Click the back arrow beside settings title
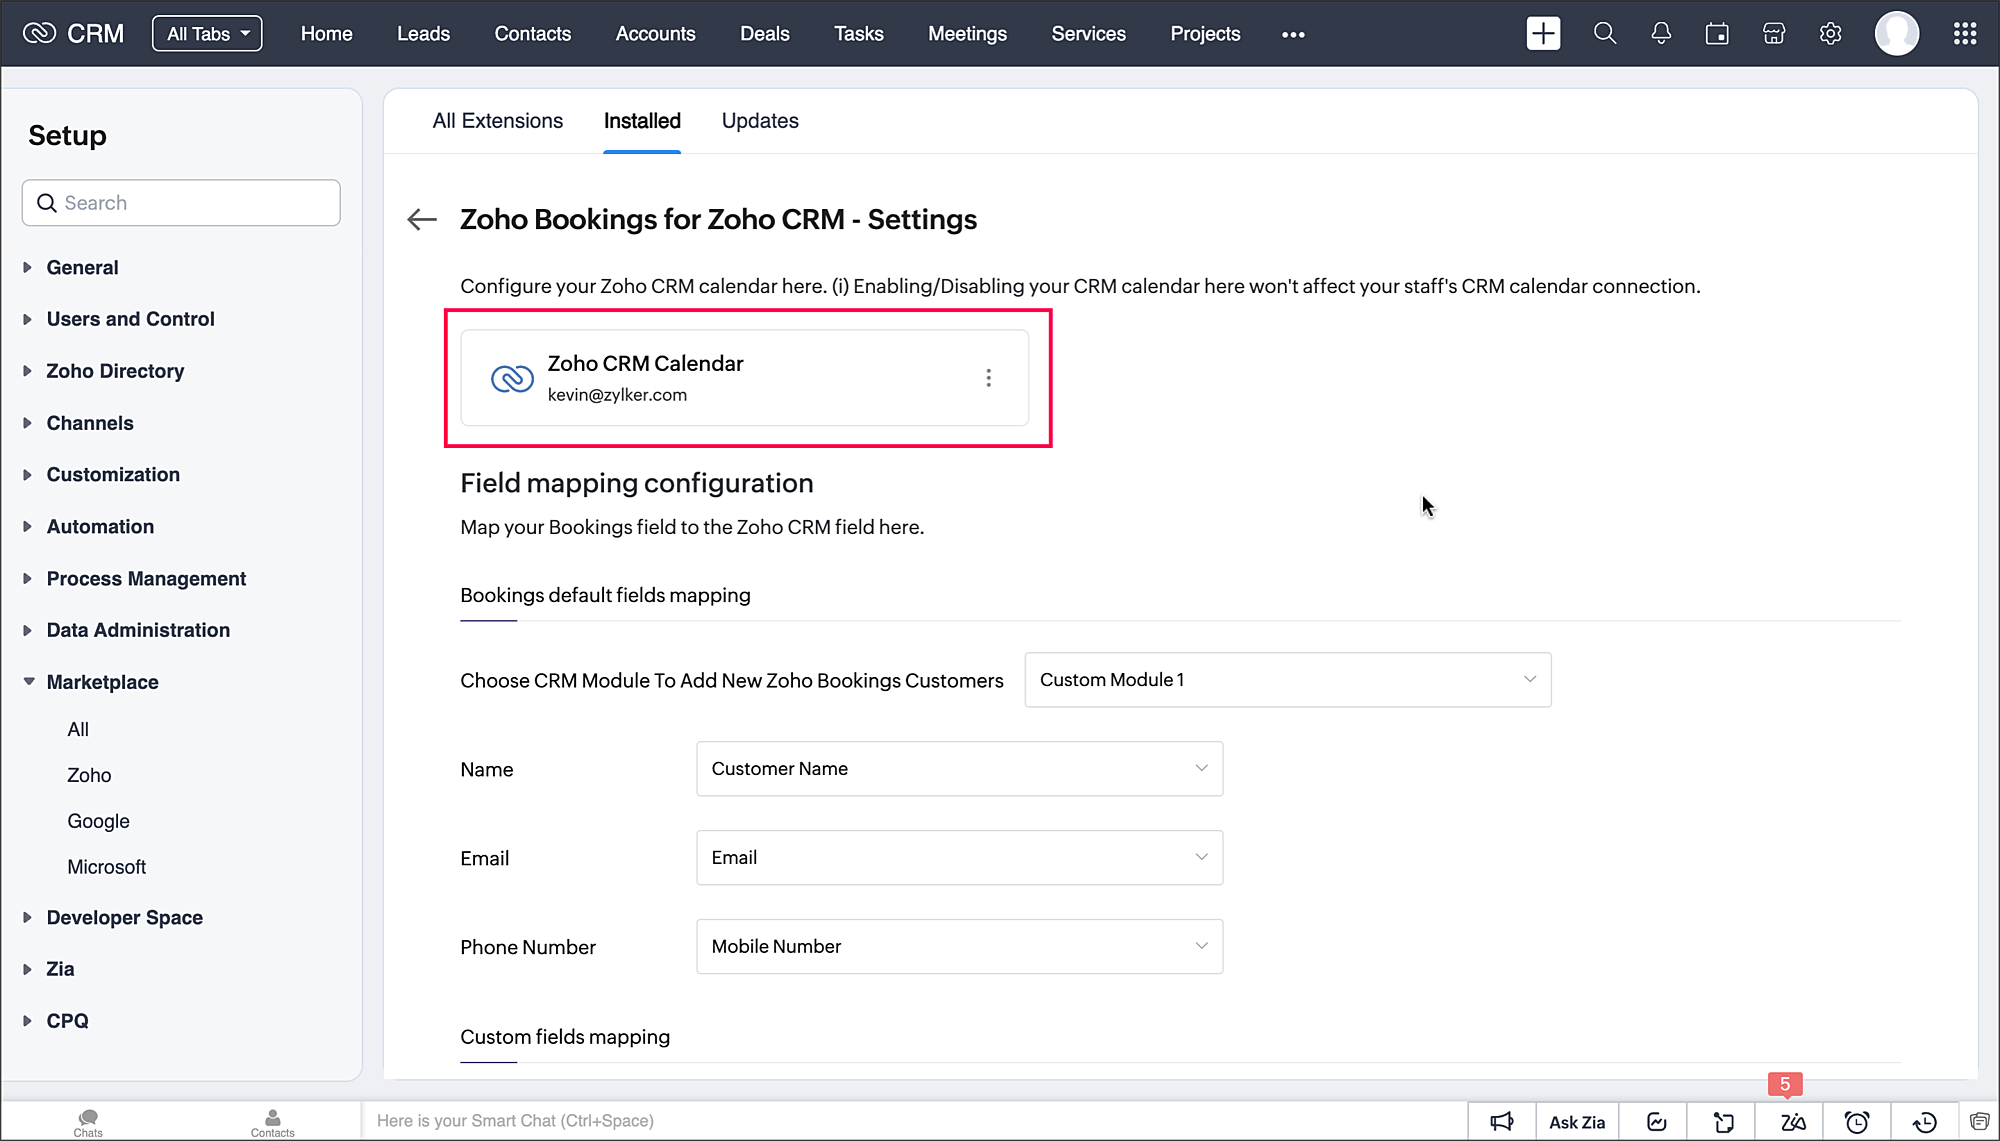Image resolution: width=2000 pixels, height=1141 pixels. (422, 219)
